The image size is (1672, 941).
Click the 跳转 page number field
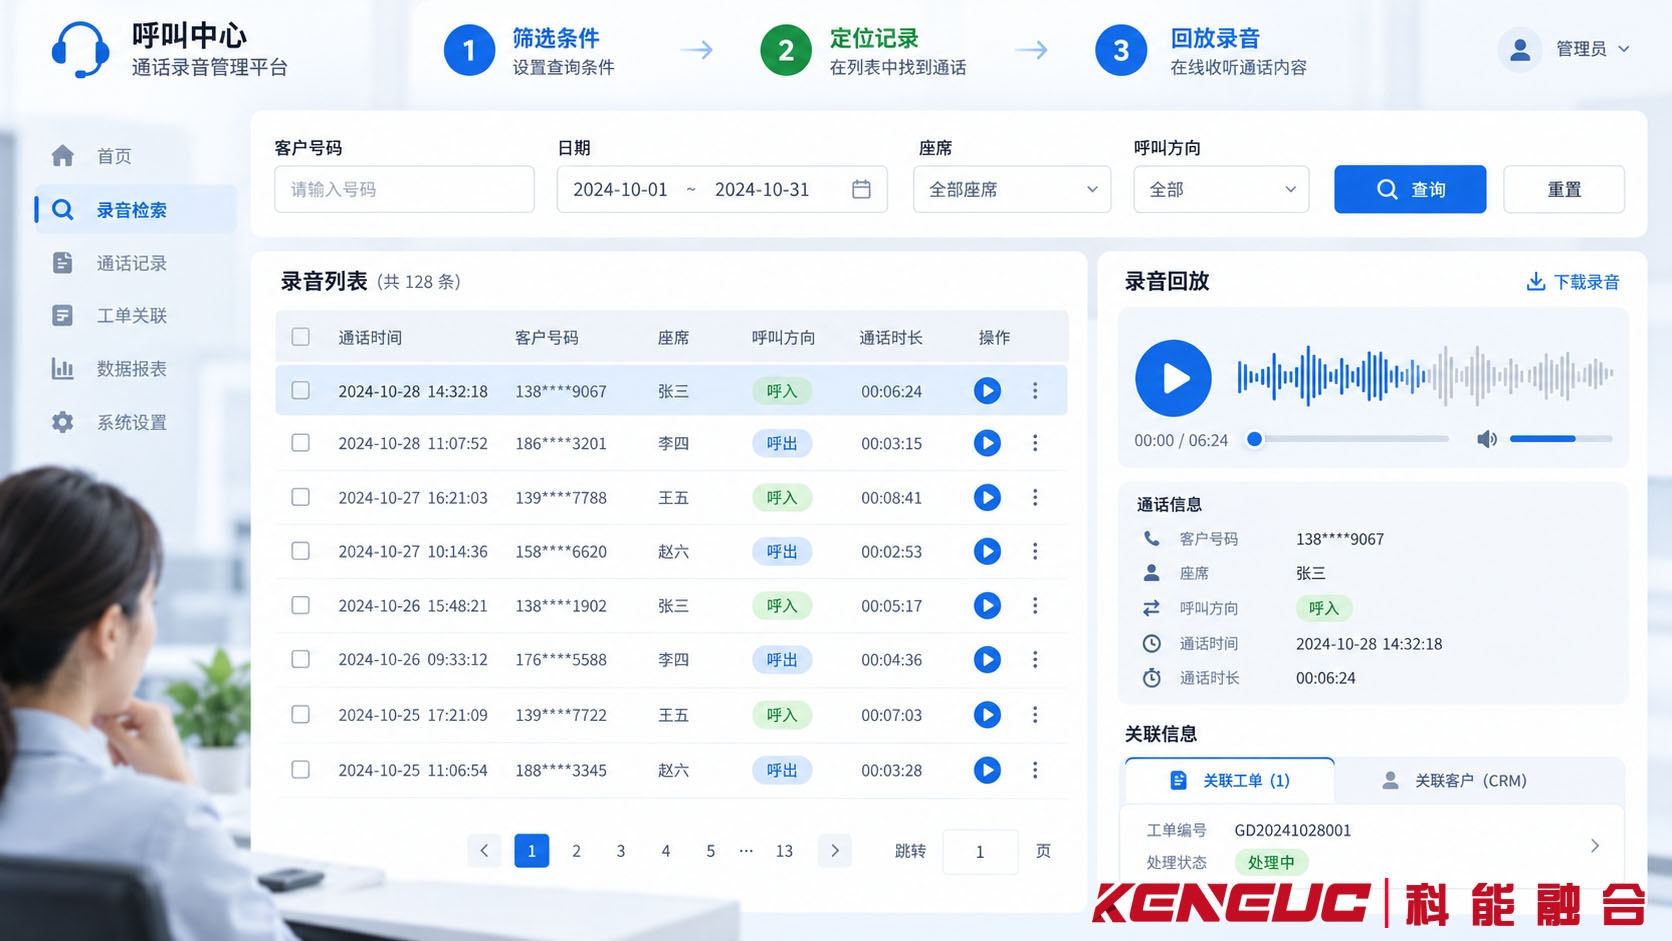pyautogui.click(x=980, y=851)
